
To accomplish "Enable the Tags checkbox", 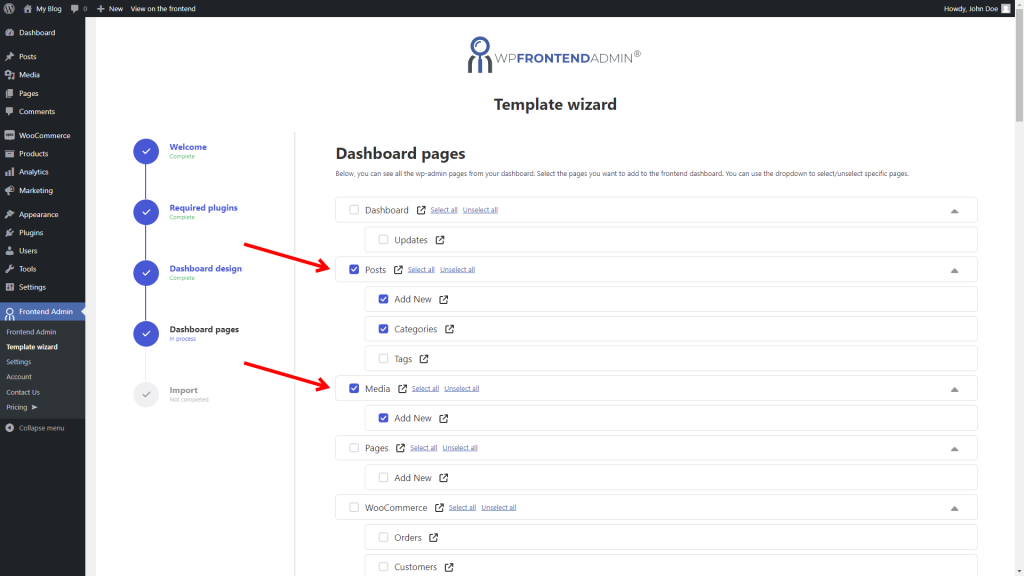I will tap(384, 359).
